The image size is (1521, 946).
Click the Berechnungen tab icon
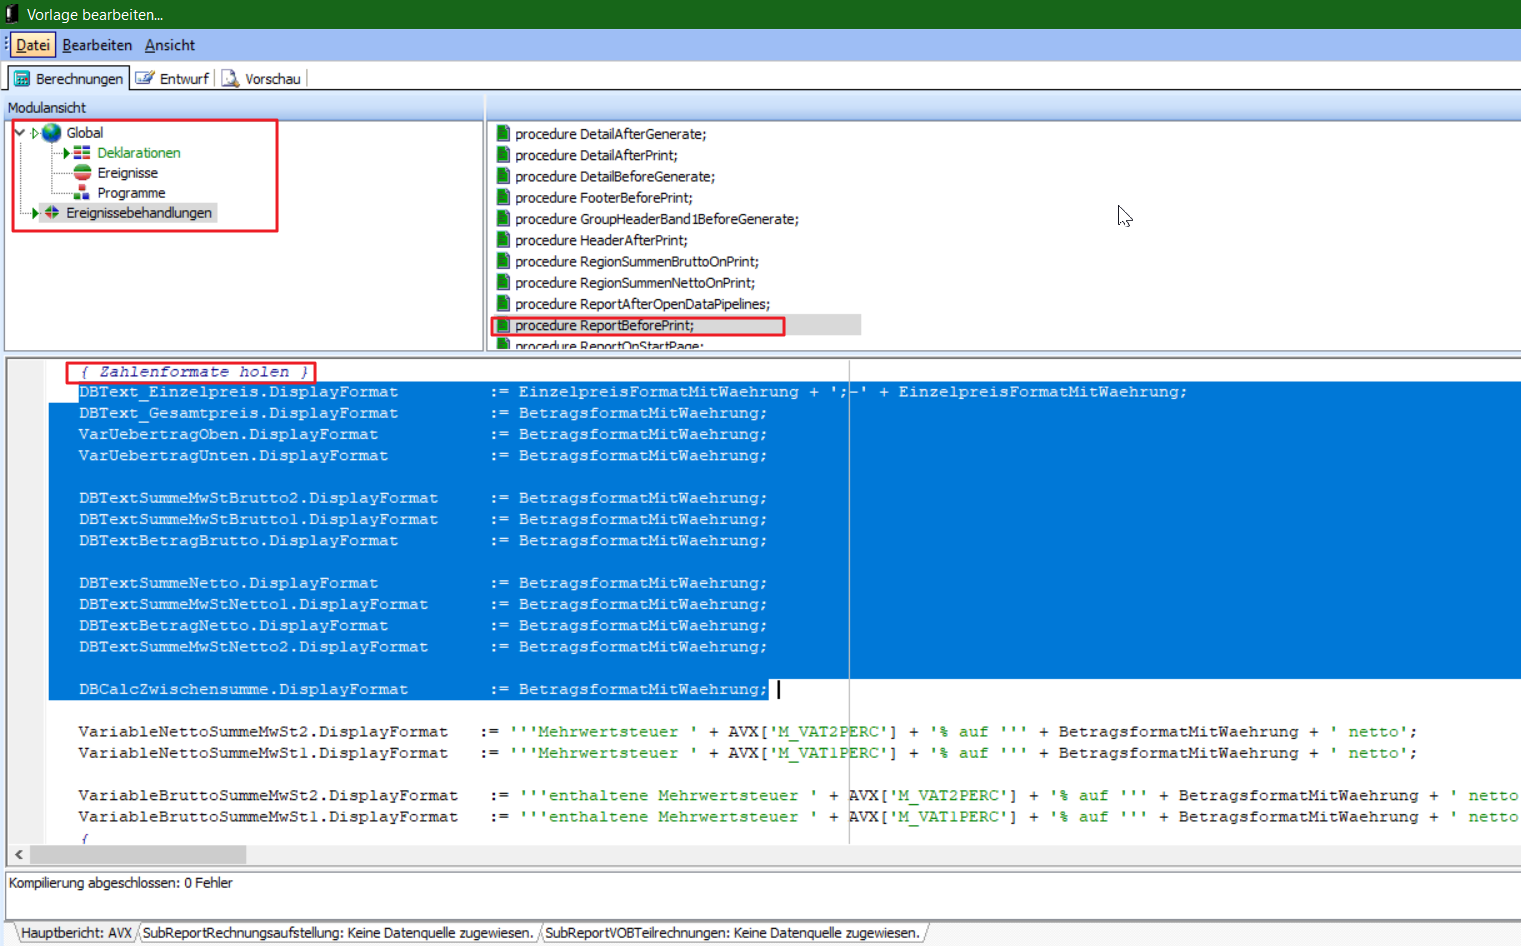pyautogui.click(x=22, y=78)
